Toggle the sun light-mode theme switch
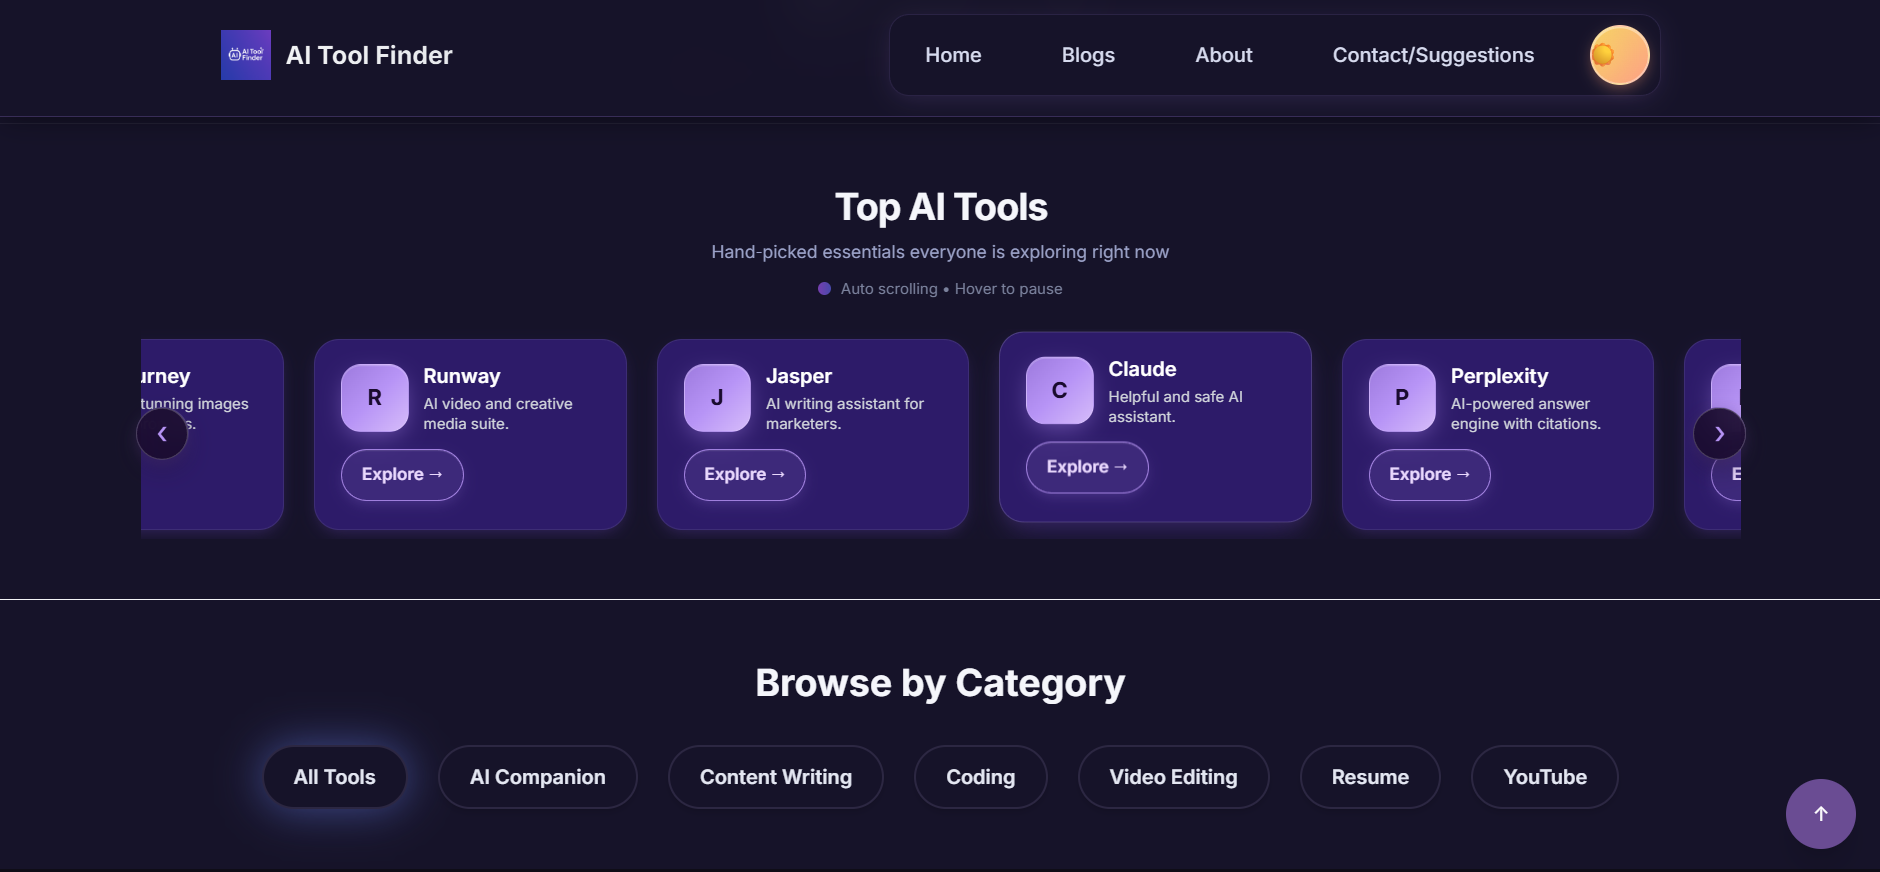 [1619, 55]
